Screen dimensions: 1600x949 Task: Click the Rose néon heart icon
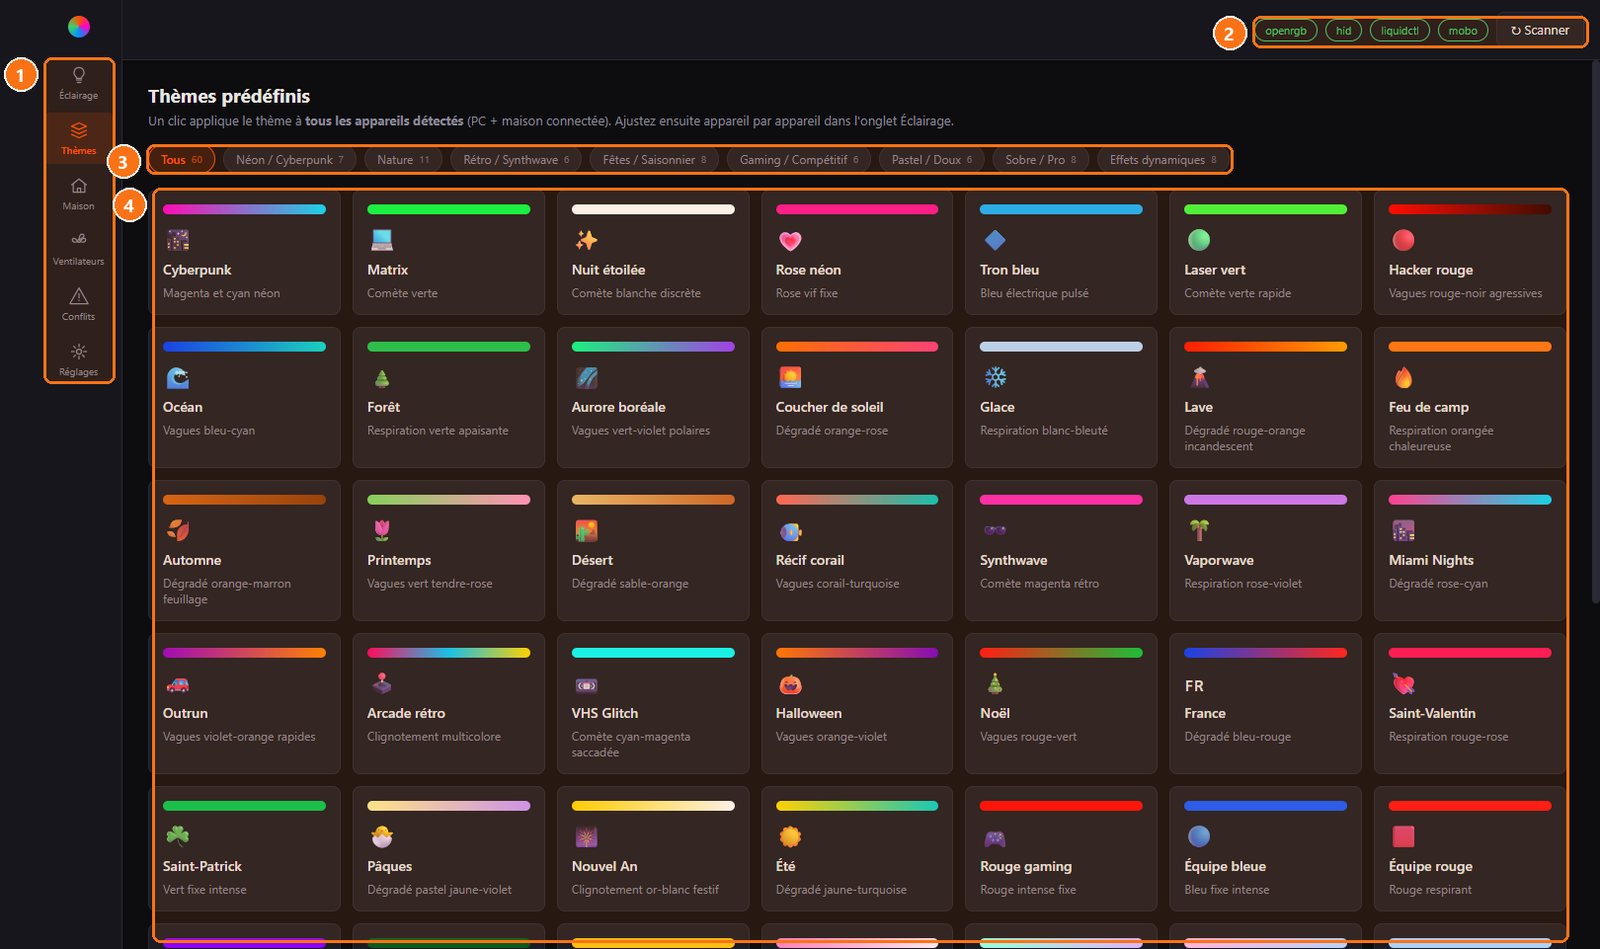click(790, 240)
